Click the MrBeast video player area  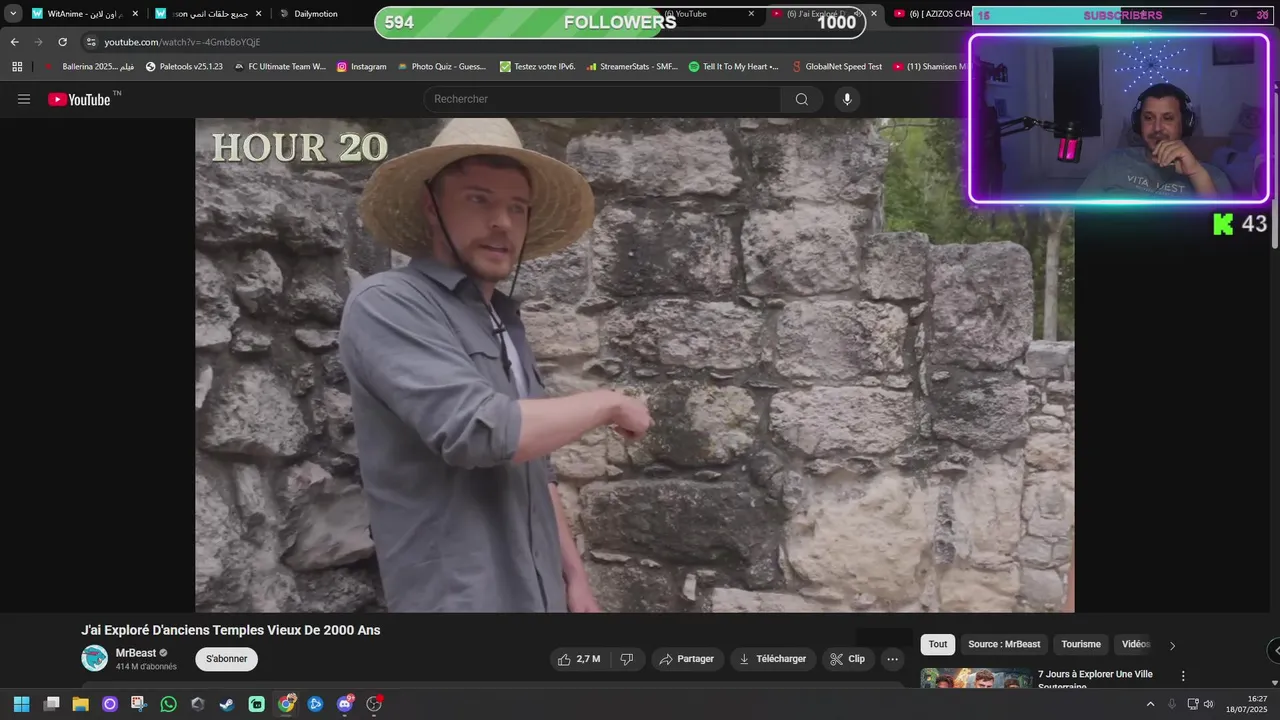click(635, 365)
